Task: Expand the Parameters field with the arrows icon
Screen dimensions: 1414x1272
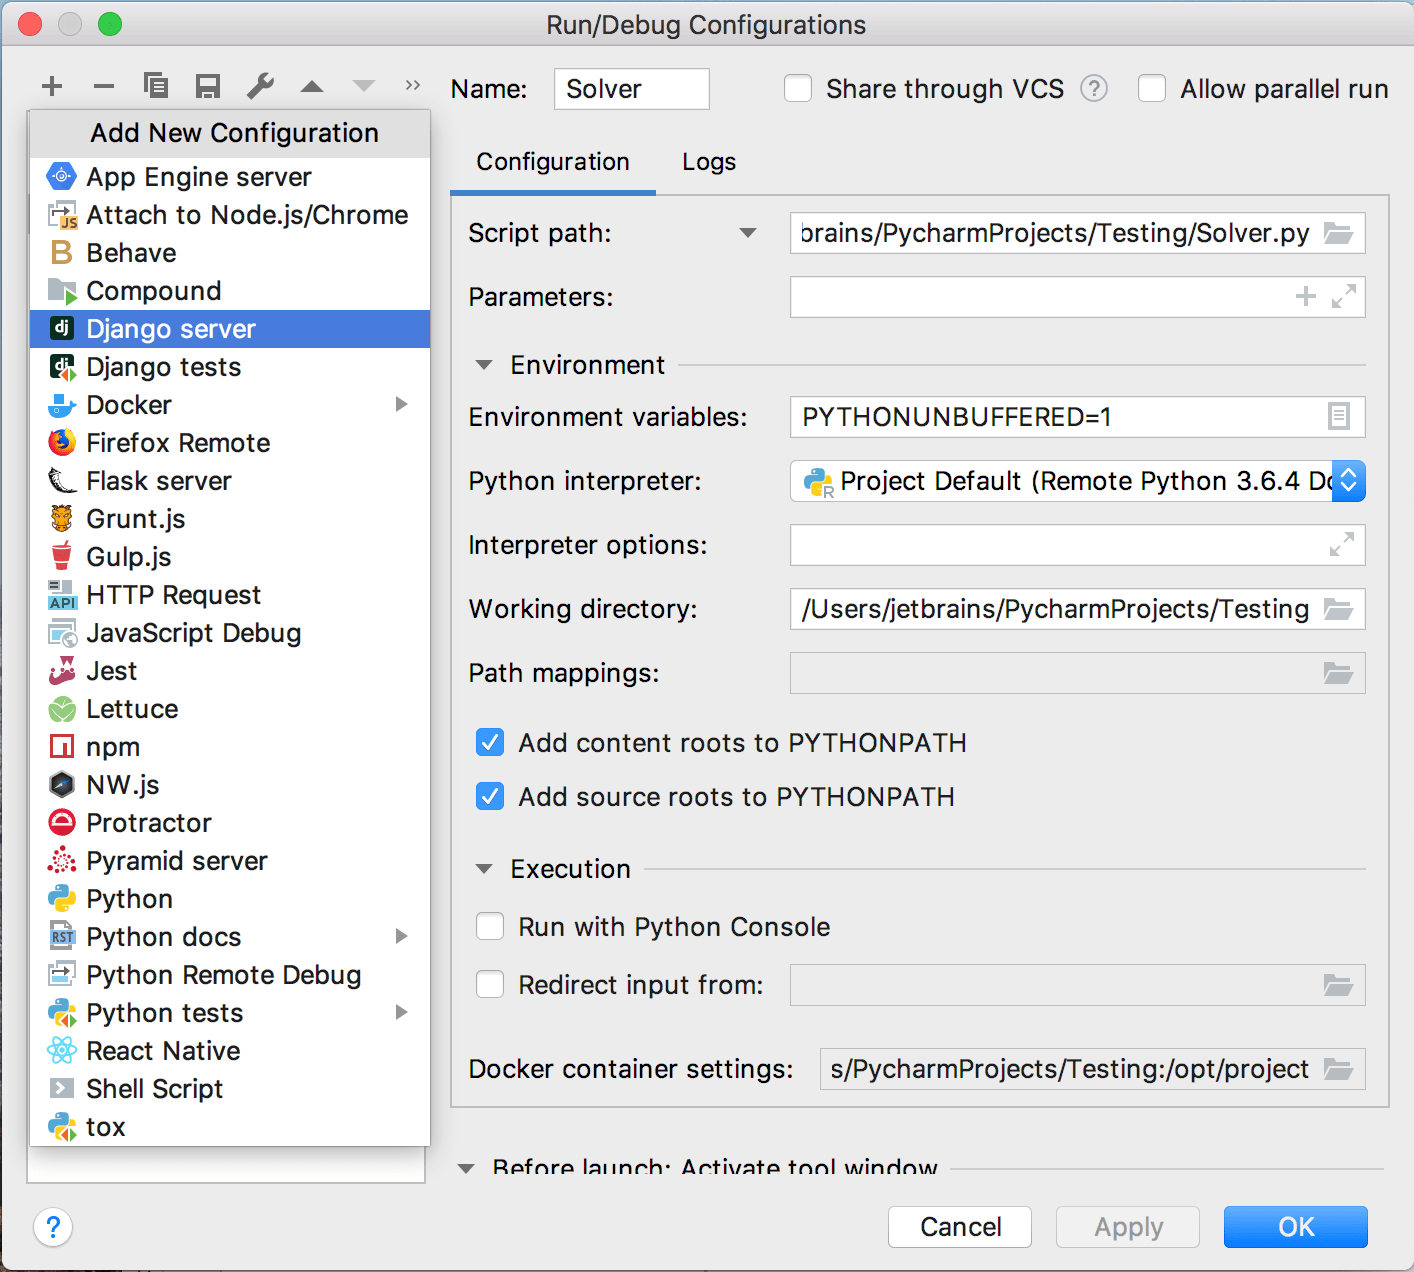Action: point(1343,297)
